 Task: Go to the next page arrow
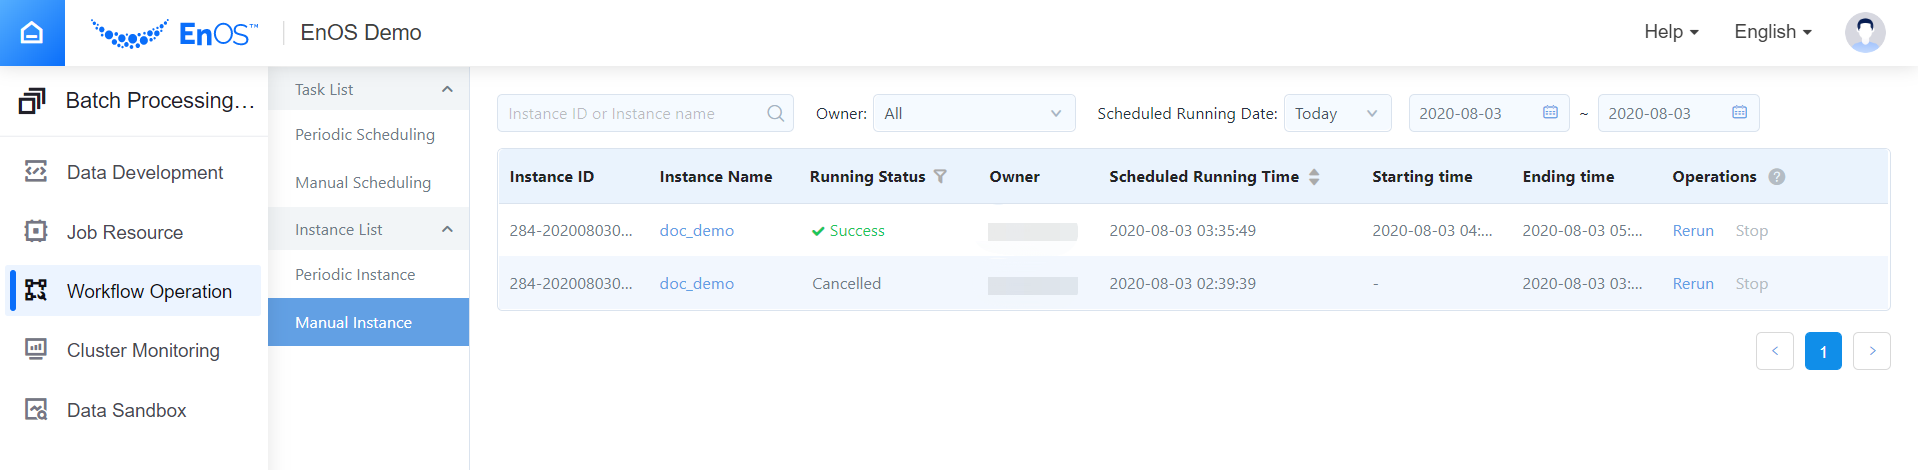click(x=1872, y=351)
